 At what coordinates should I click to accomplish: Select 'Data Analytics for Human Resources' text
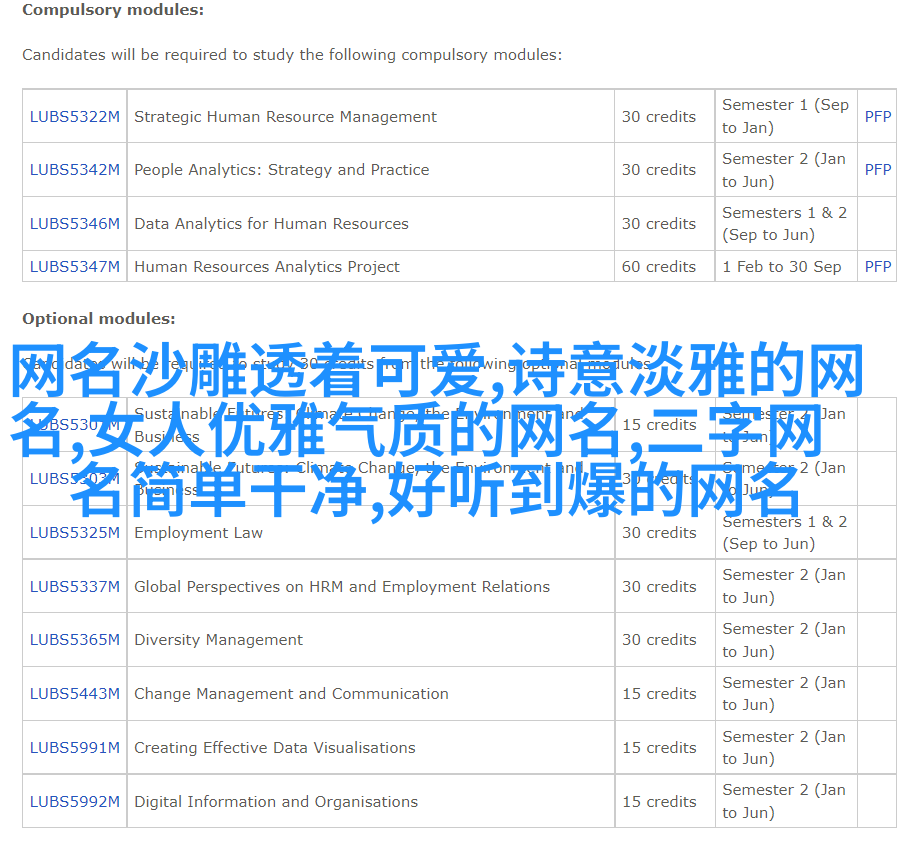271,224
